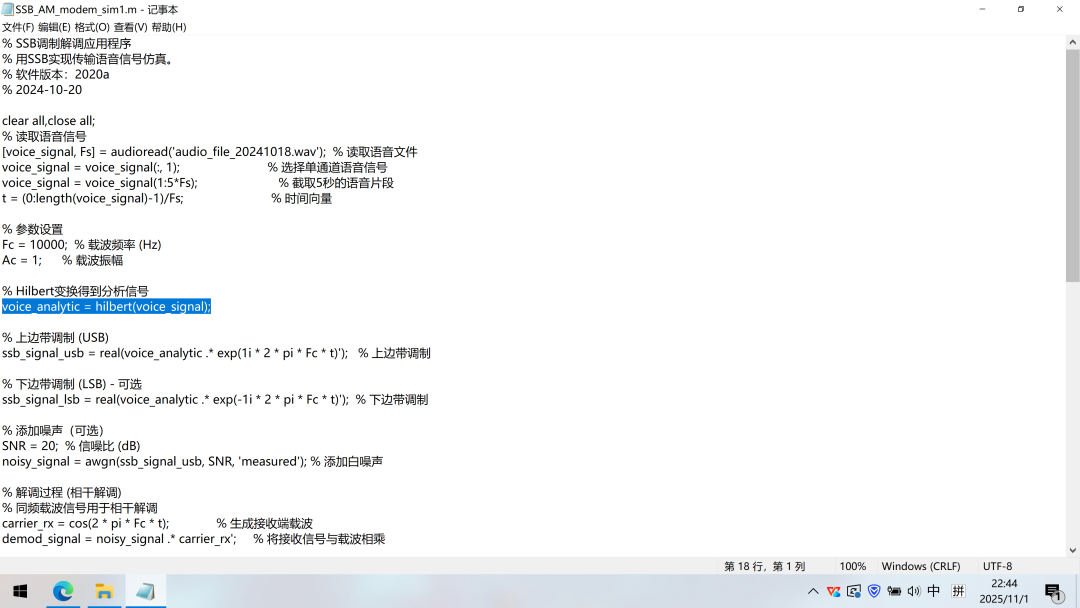1080x608 pixels.
Task: Open the notification center icon
Action: coord(1053,591)
